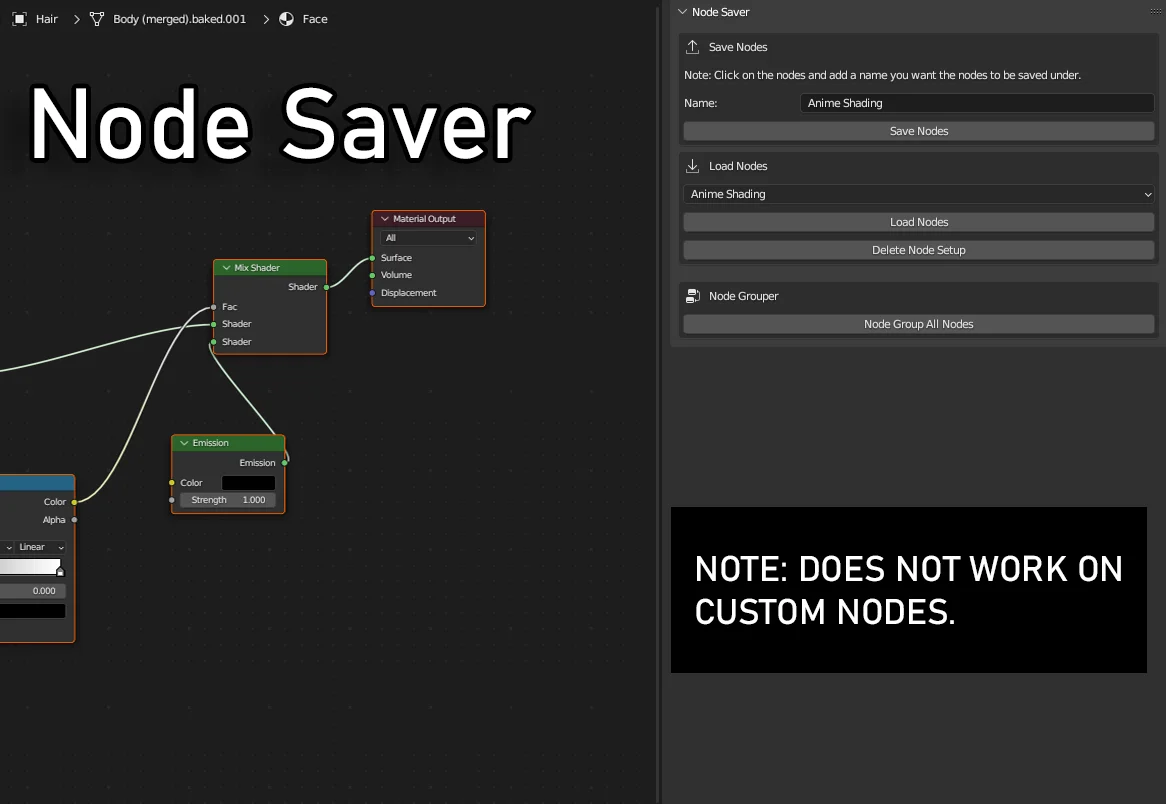
Task: Collapse the Mix Shader node
Action: [x=226, y=268]
